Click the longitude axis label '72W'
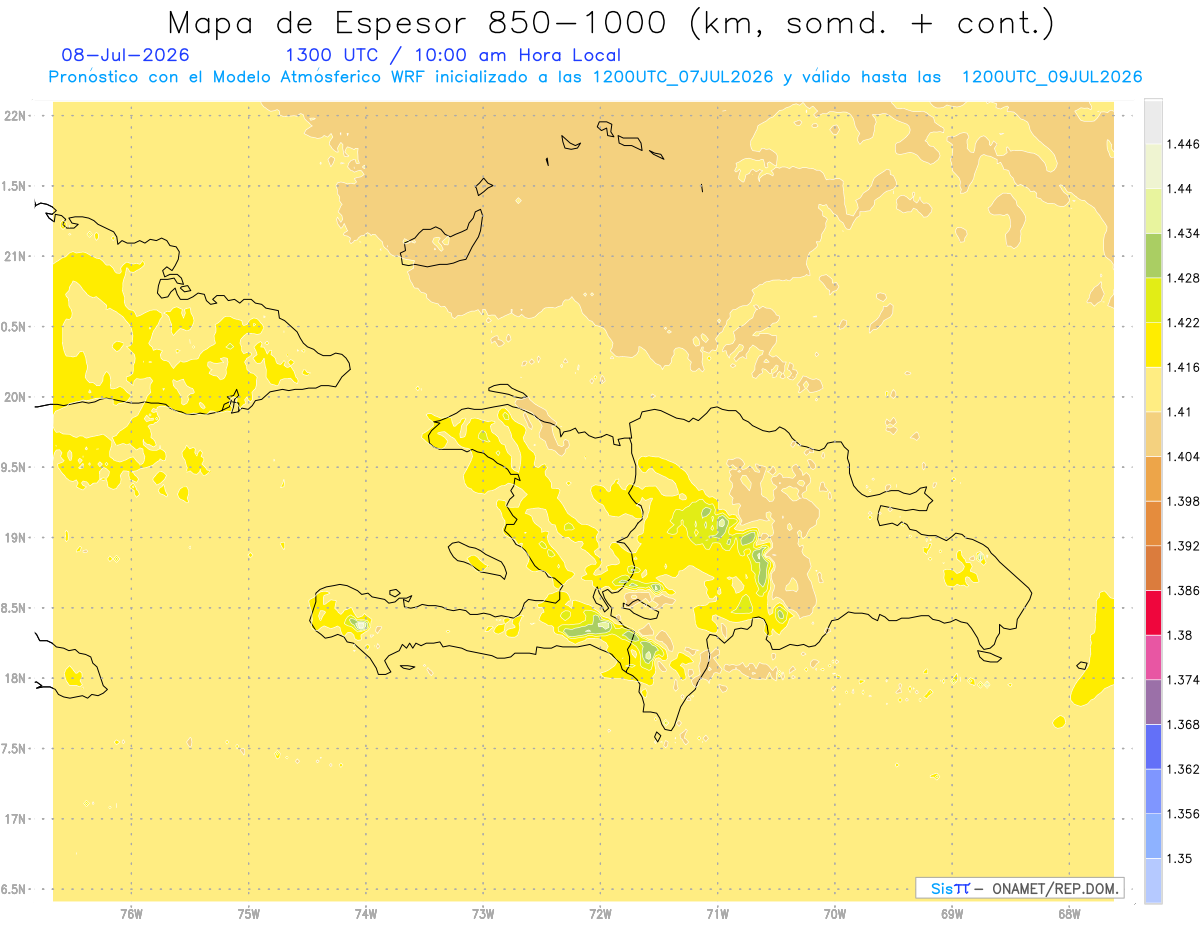The image size is (1200, 927). (600, 913)
